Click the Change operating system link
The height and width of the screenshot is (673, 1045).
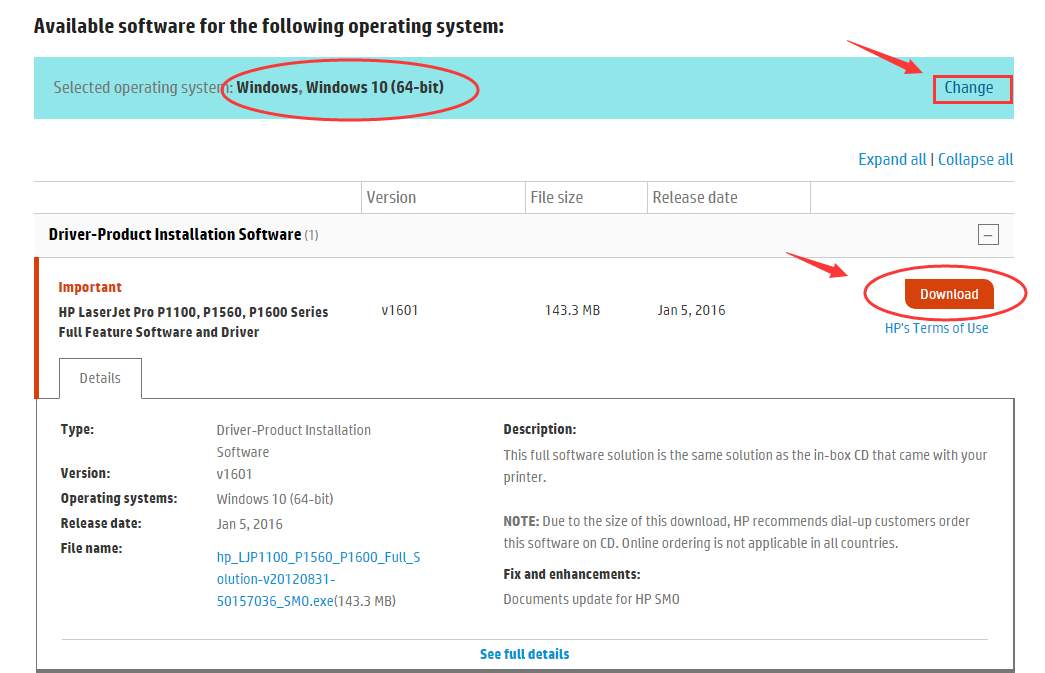tap(968, 88)
